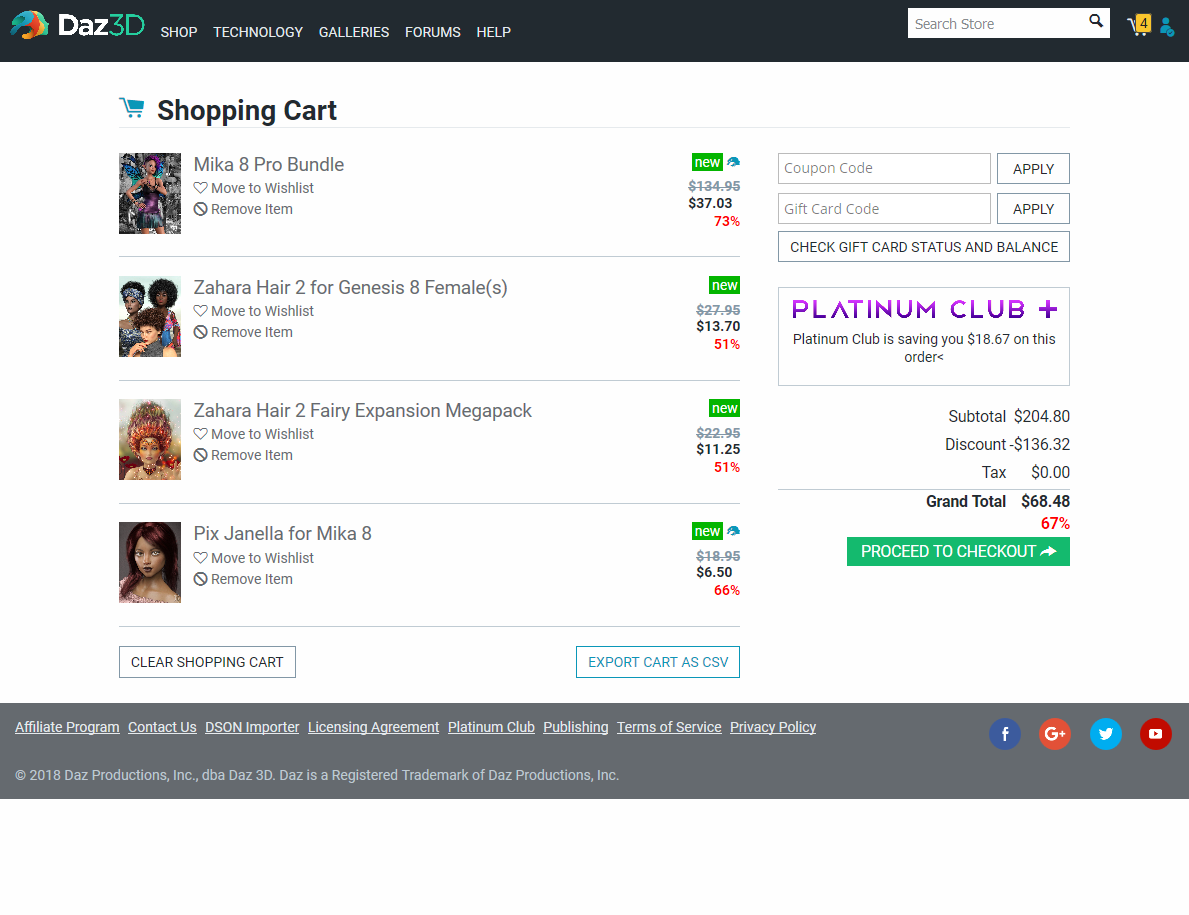
Task: Click the user account icon in the header
Action: pyautogui.click(x=1166, y=27)
